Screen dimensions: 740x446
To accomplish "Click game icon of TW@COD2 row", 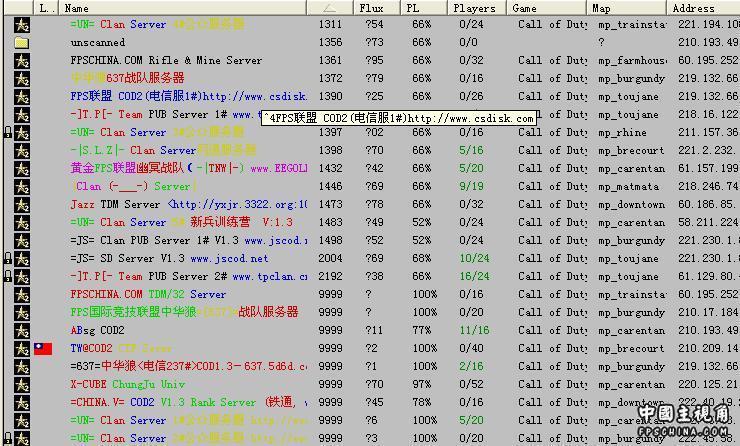I will pos(22,349).
